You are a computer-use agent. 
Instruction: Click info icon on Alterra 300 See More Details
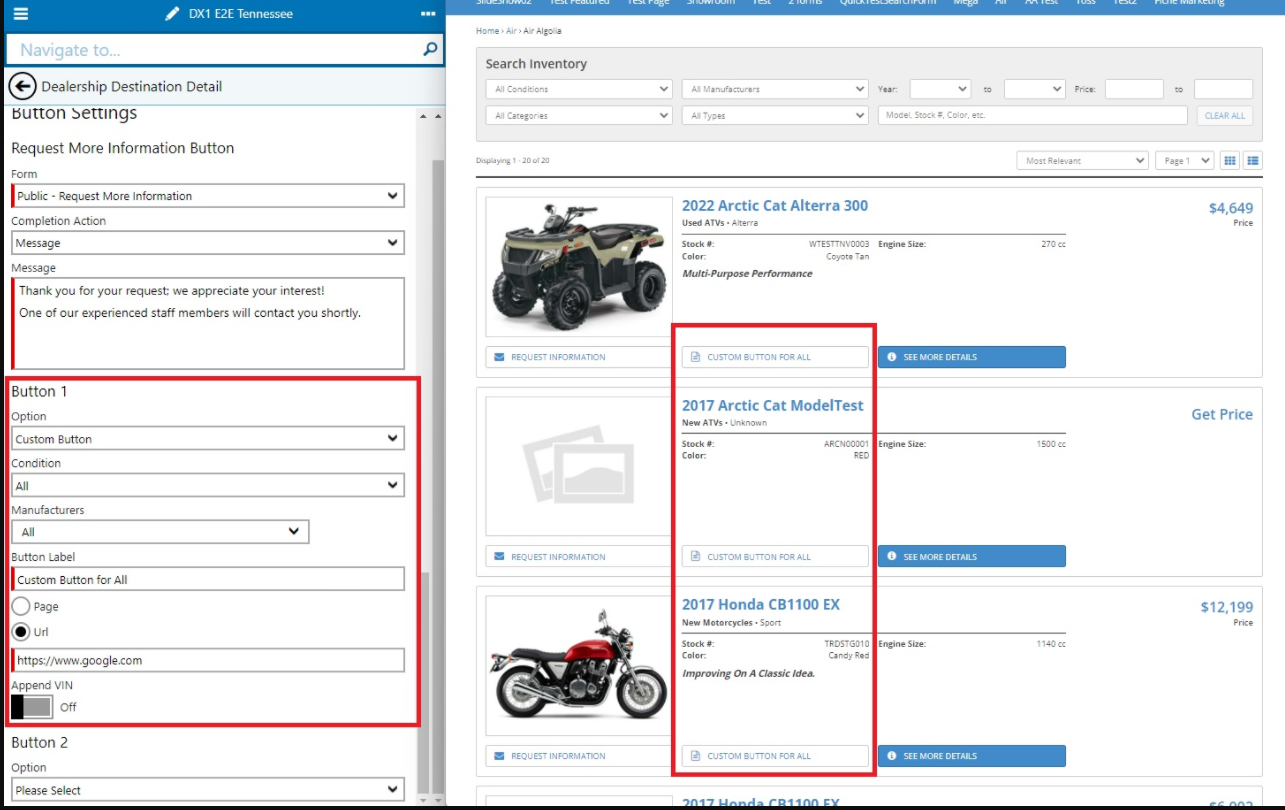click(x=892, y=357)
